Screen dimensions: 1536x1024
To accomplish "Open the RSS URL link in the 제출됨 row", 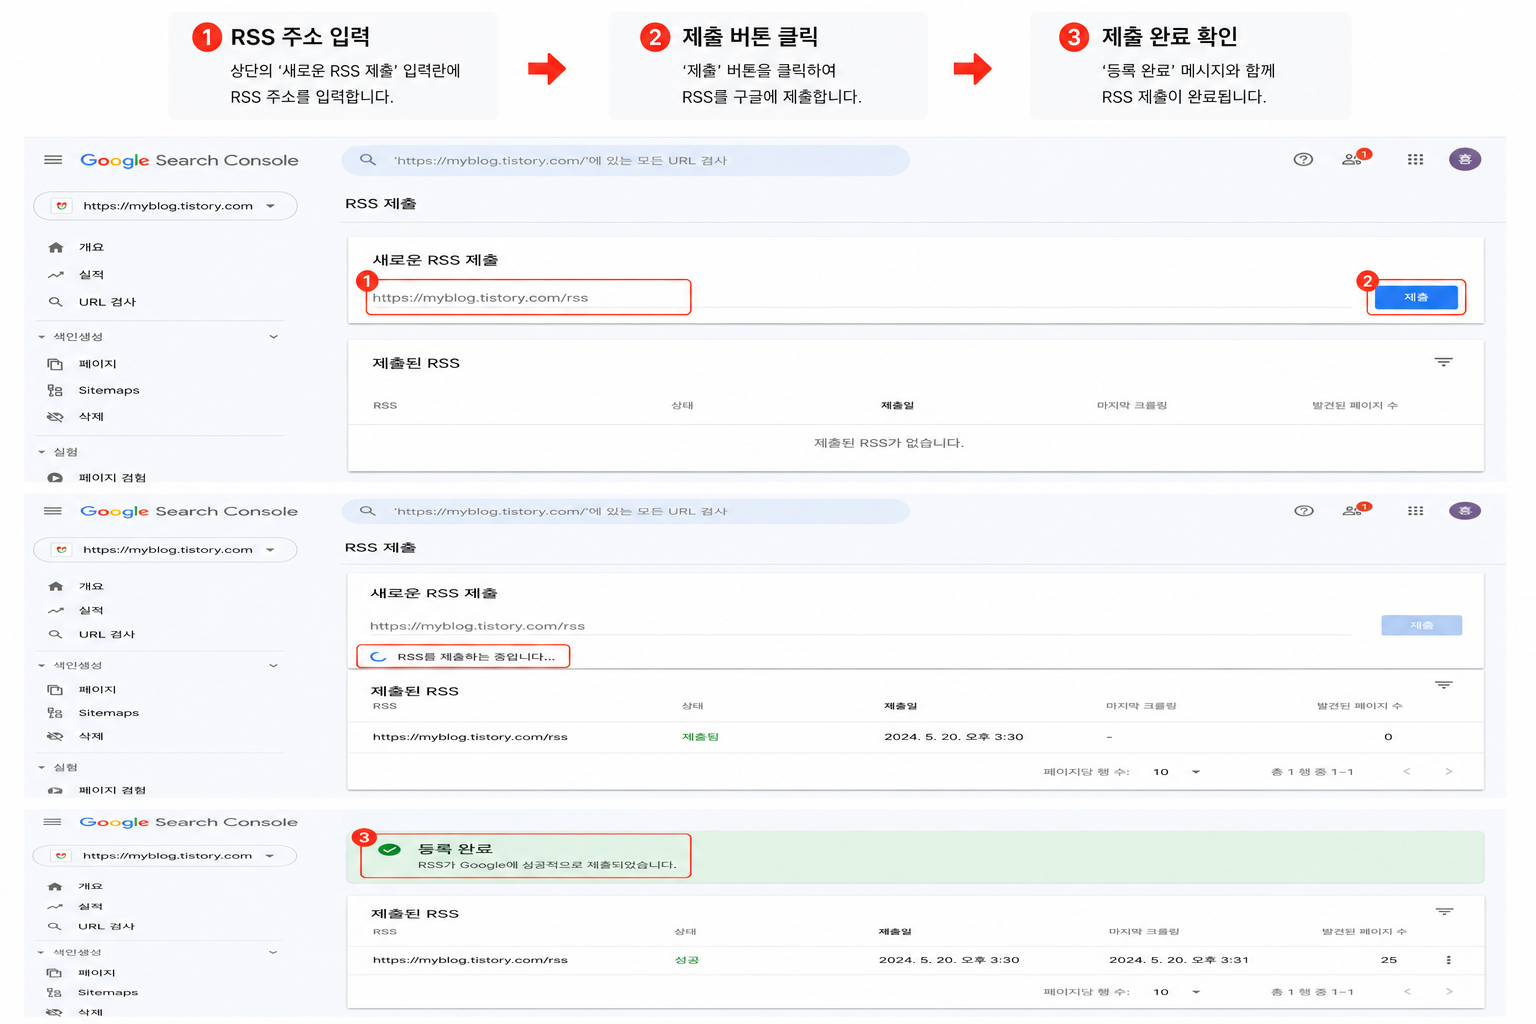I will pyautogui.click(x=470, y=737).
